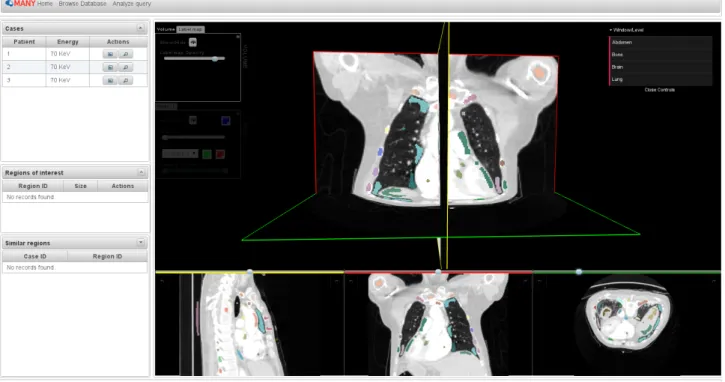Viewport: 725px width, 382px height.
Task: Open Browse Database page
Action: click(x=82, y=4)
